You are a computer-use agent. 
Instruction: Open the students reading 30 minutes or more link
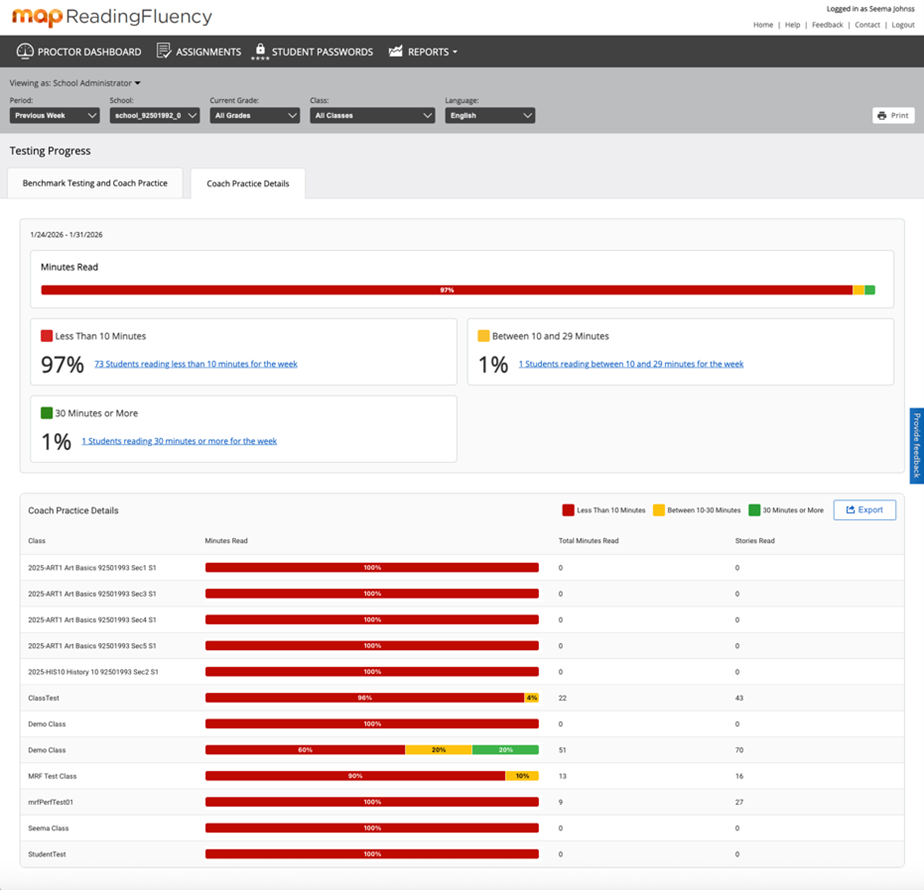pyautogui.click(x=179, y=441)
